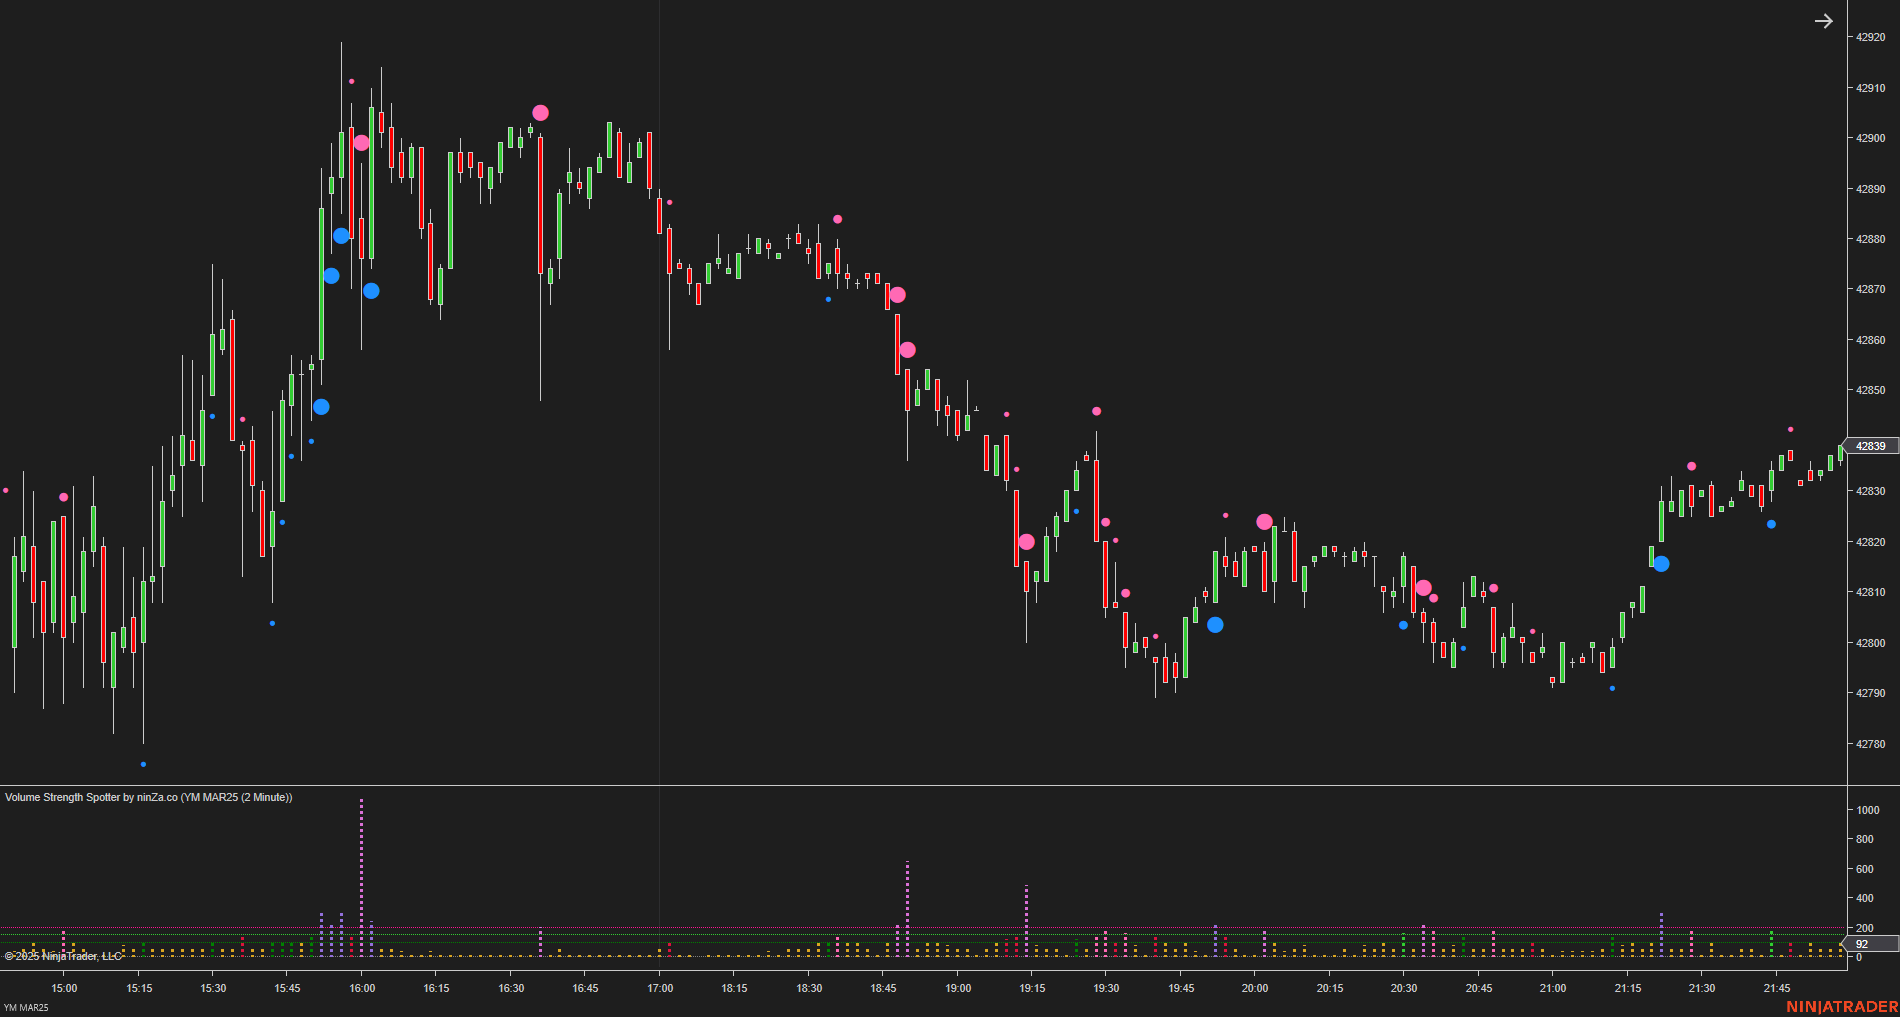Viewport: 1900px width, 1017px height.
Task: Click the go-to-latest-bar arrow icon
Action: pyautogui.click(x=1825, y=20)
